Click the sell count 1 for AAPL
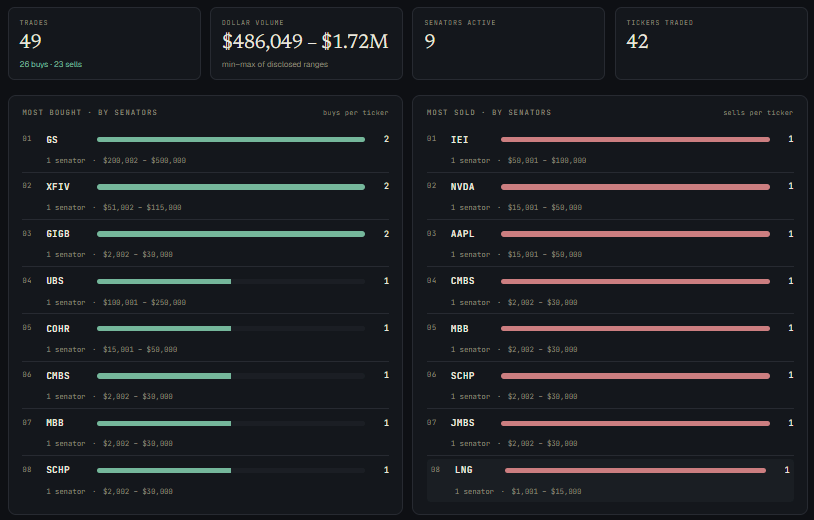The image size is (814, 520). (791, 234)
